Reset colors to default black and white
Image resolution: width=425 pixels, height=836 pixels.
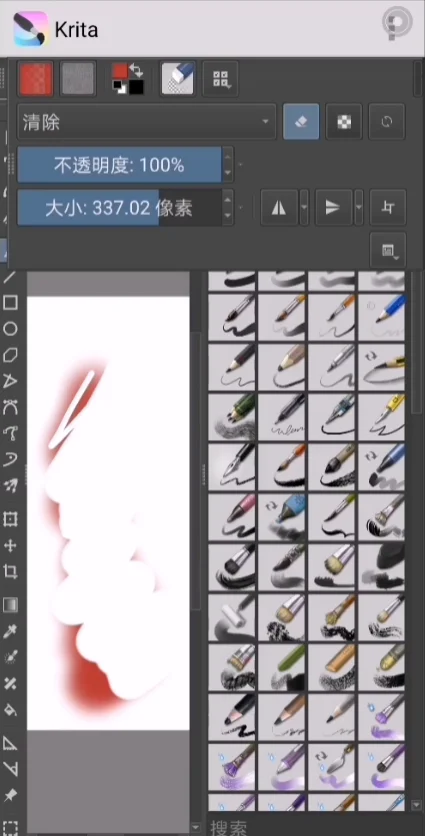tap(119, 87)
